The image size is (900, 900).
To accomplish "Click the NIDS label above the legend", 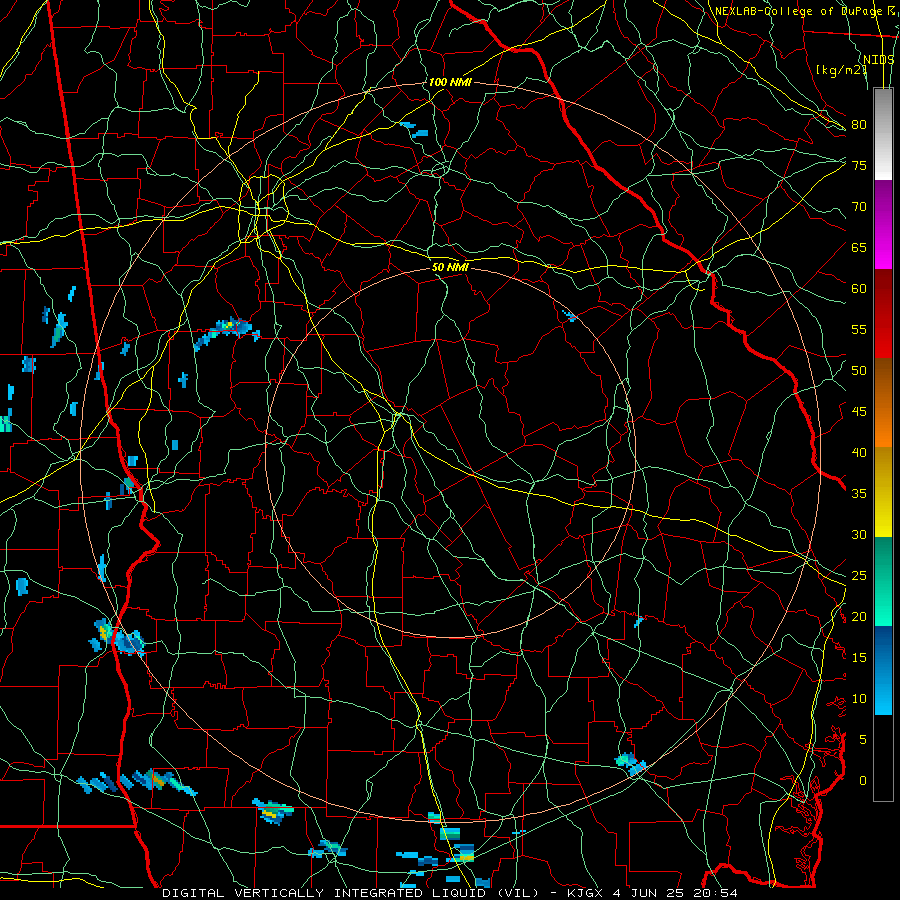I will coord(879,60).
